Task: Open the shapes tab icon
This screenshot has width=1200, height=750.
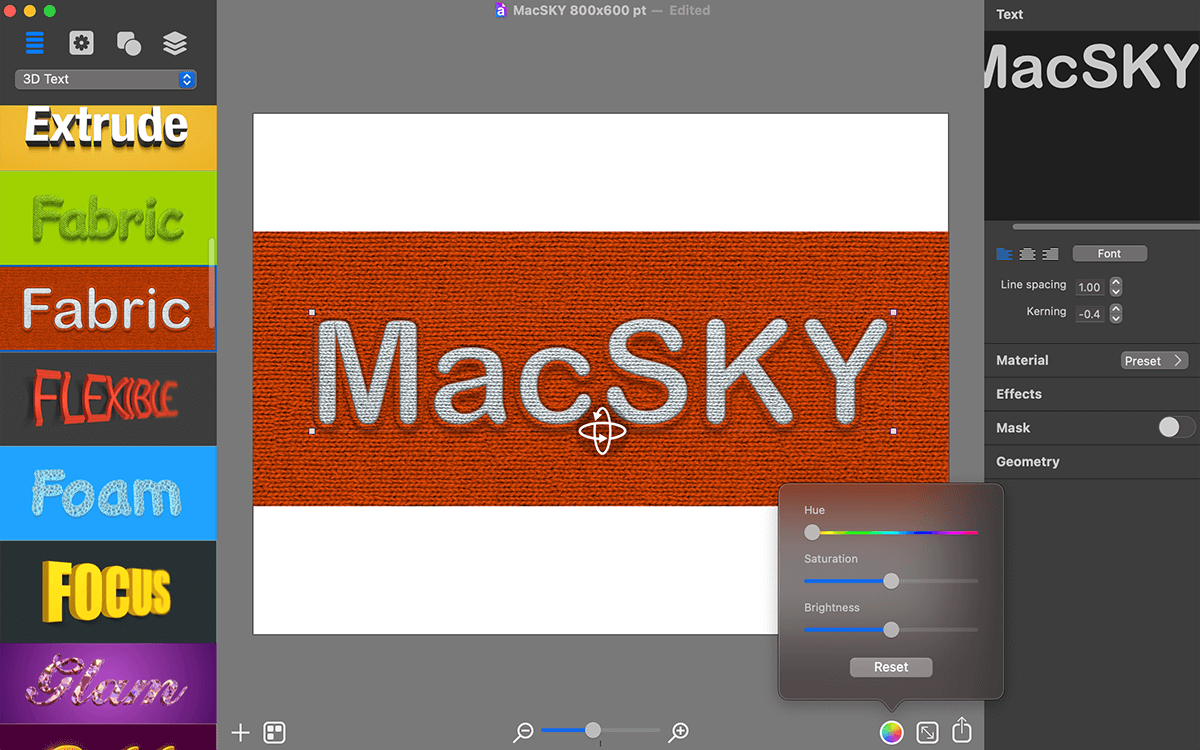Action: pos(128,43)
